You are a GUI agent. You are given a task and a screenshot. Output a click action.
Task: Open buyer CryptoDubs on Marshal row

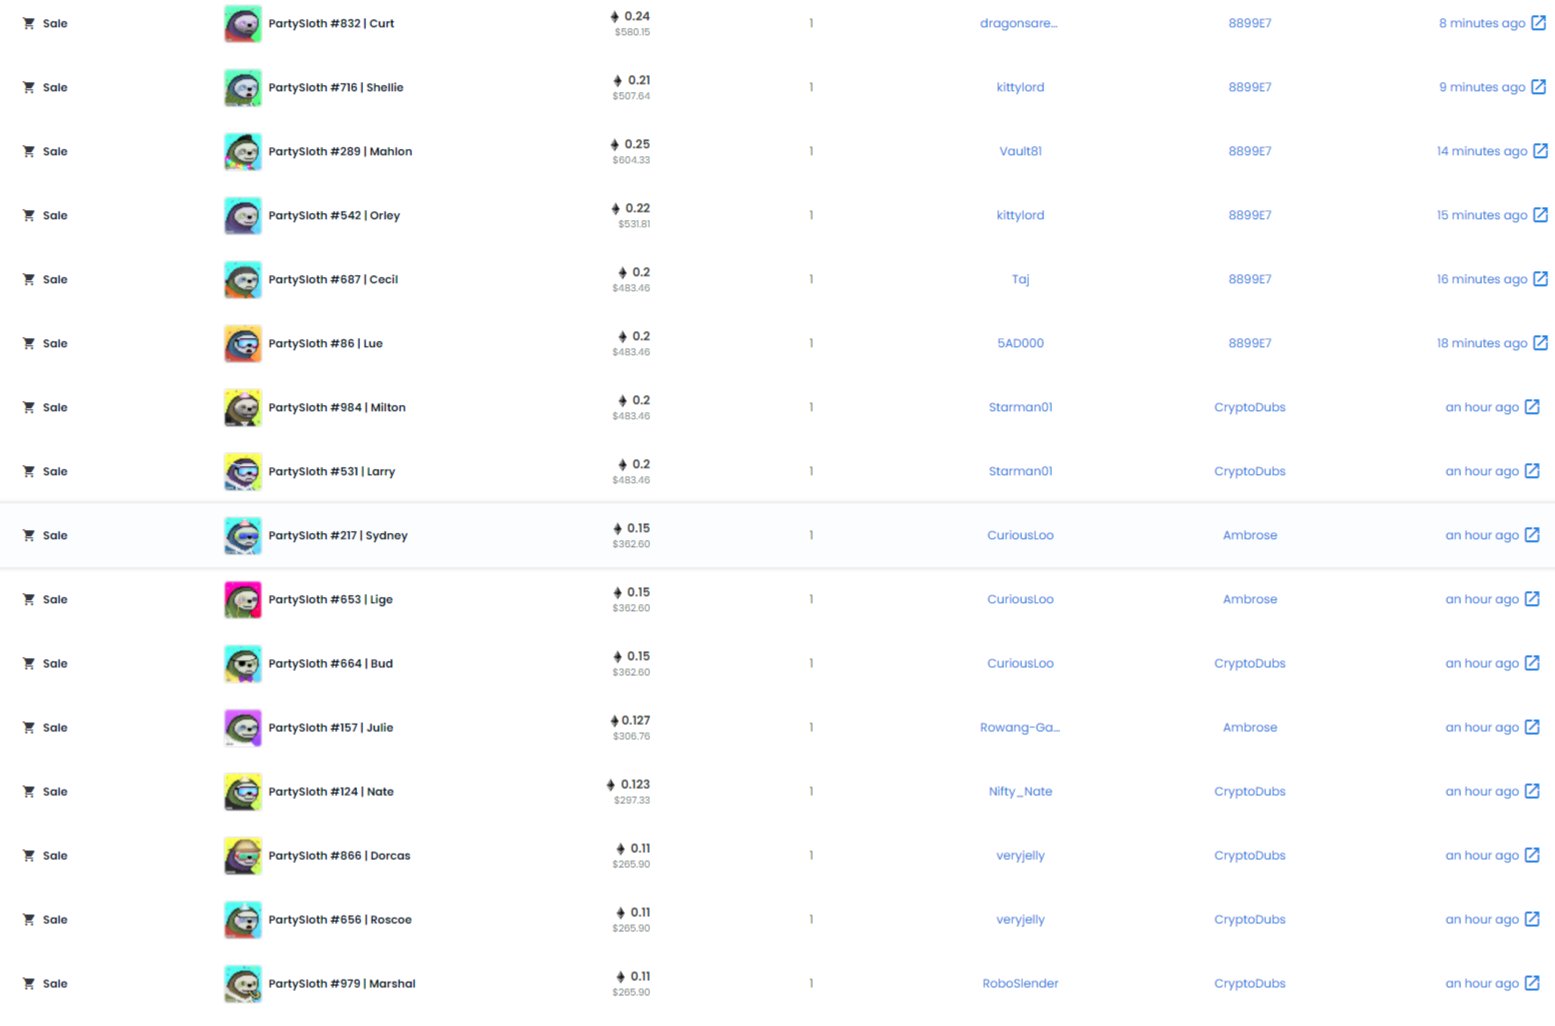(x=1250, y=983)
